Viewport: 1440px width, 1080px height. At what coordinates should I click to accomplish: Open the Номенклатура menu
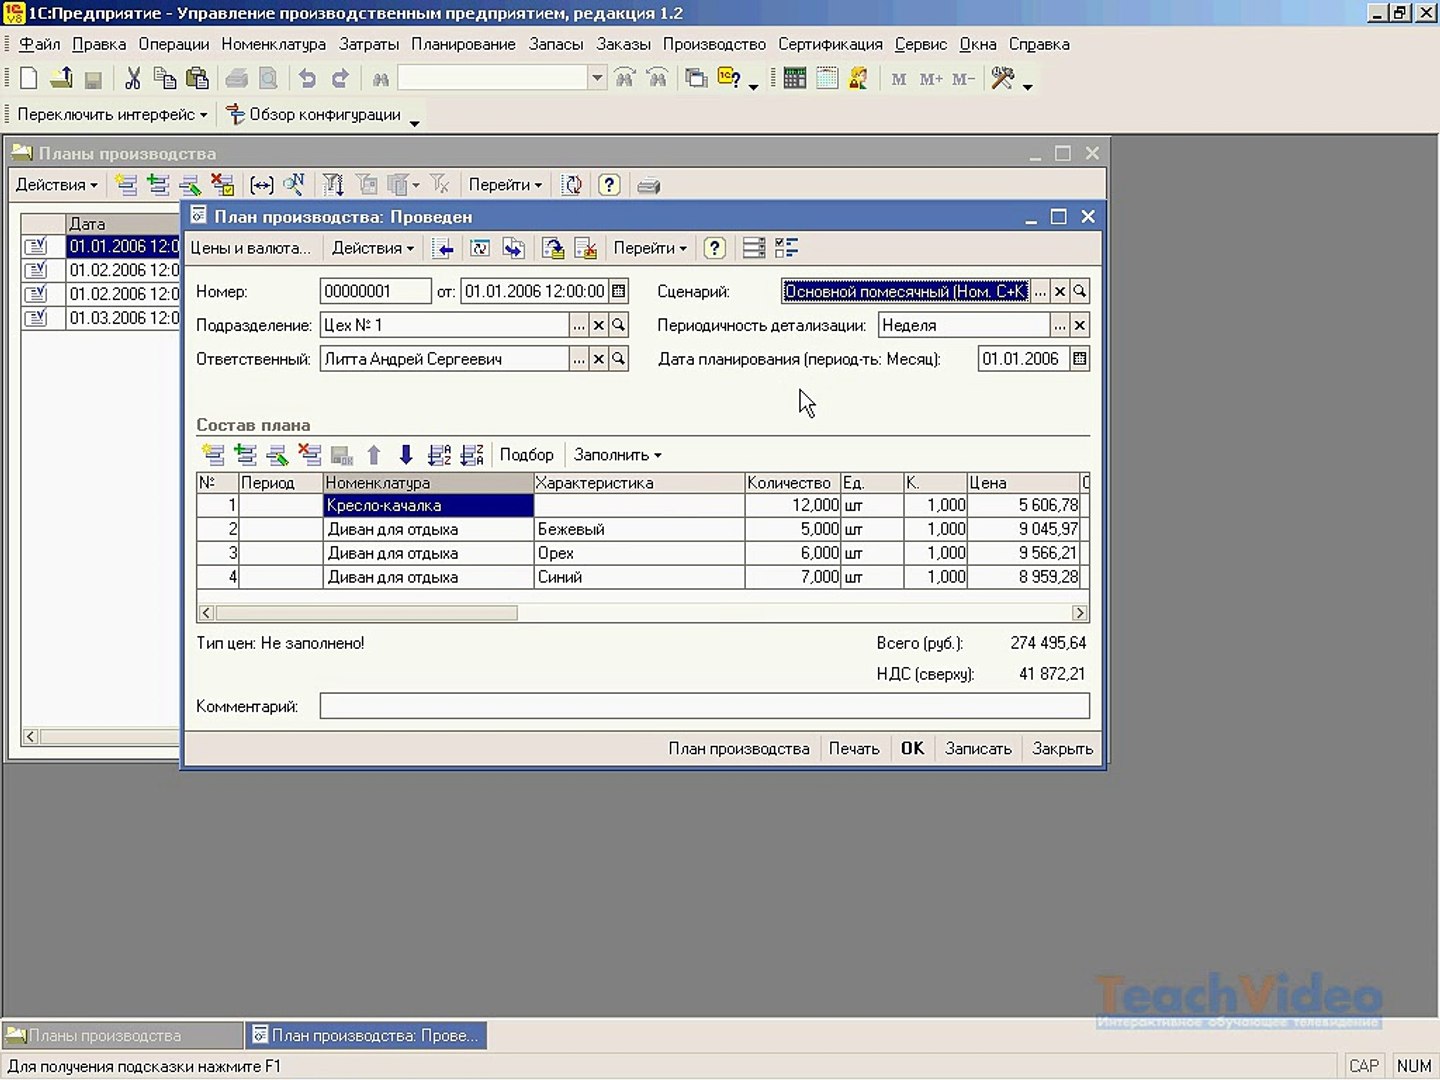point(274,44)
